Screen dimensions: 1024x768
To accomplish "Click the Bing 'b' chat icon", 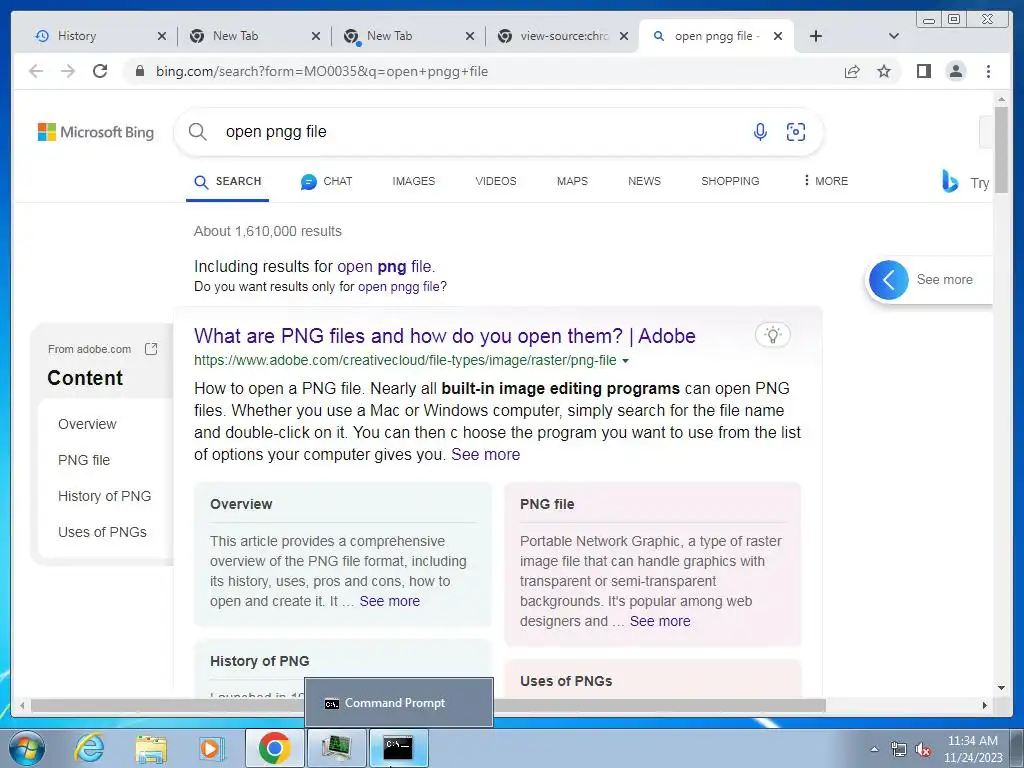I will pos(950,181).
